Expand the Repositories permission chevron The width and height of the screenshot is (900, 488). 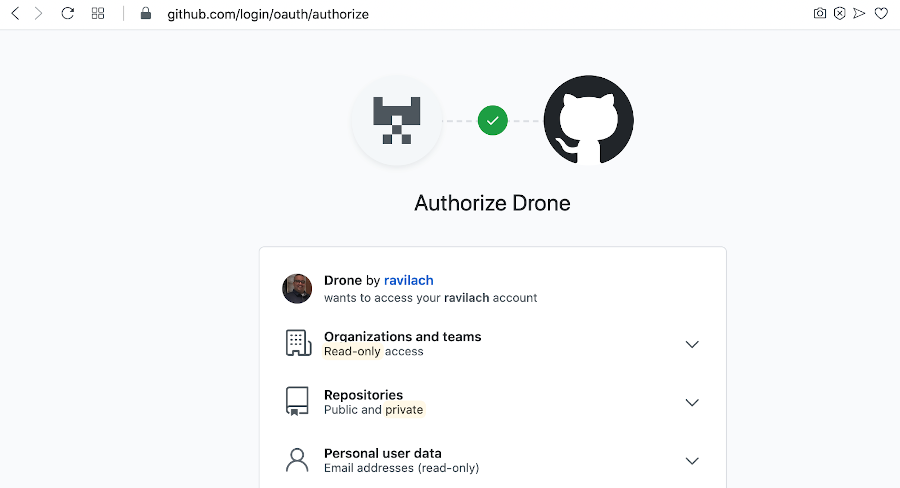pos(692,402)
